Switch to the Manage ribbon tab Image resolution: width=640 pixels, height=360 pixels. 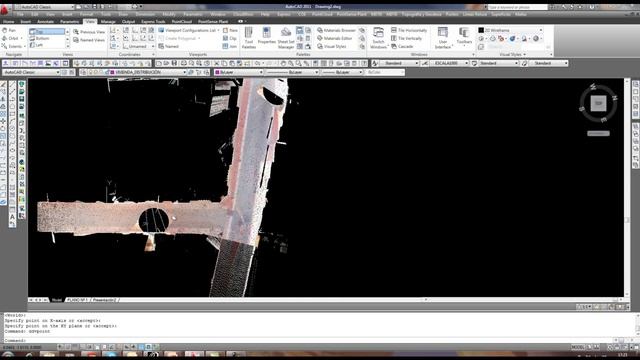click(x=108, y=22)
